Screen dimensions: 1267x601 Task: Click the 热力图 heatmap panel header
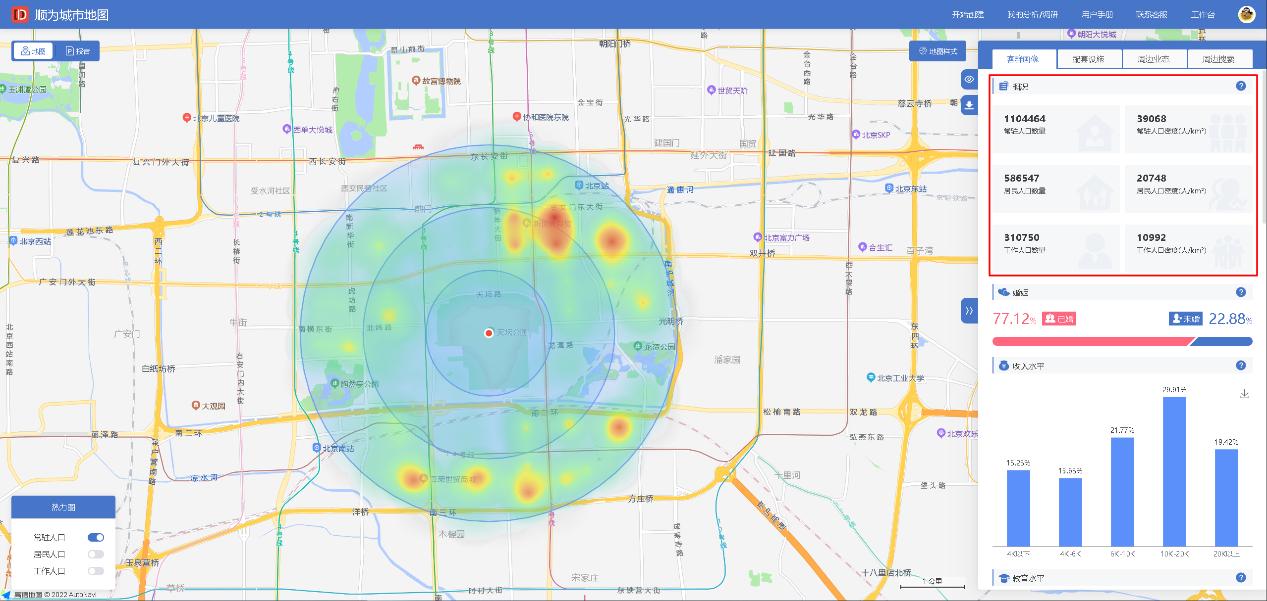63,506
